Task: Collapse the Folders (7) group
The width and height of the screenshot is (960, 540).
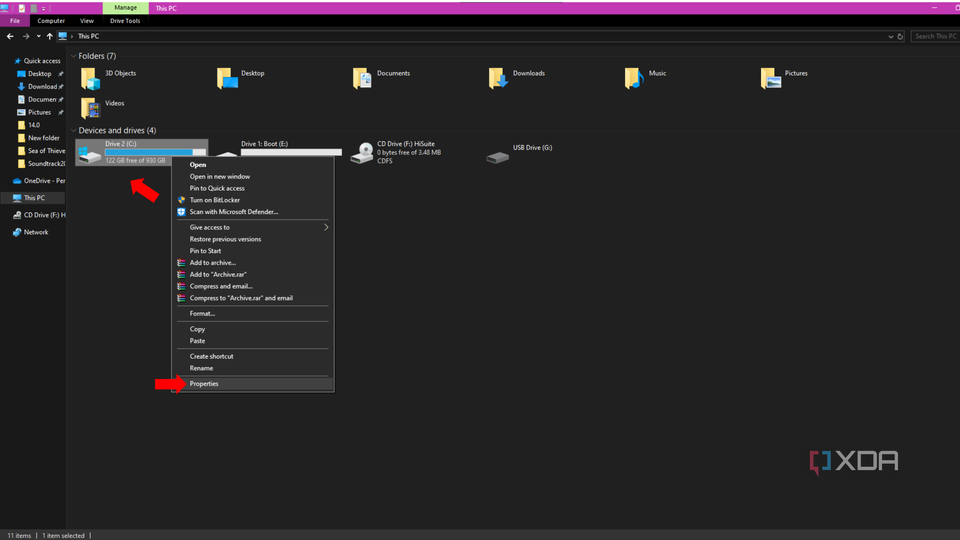Action: click(x=73, y=56)
